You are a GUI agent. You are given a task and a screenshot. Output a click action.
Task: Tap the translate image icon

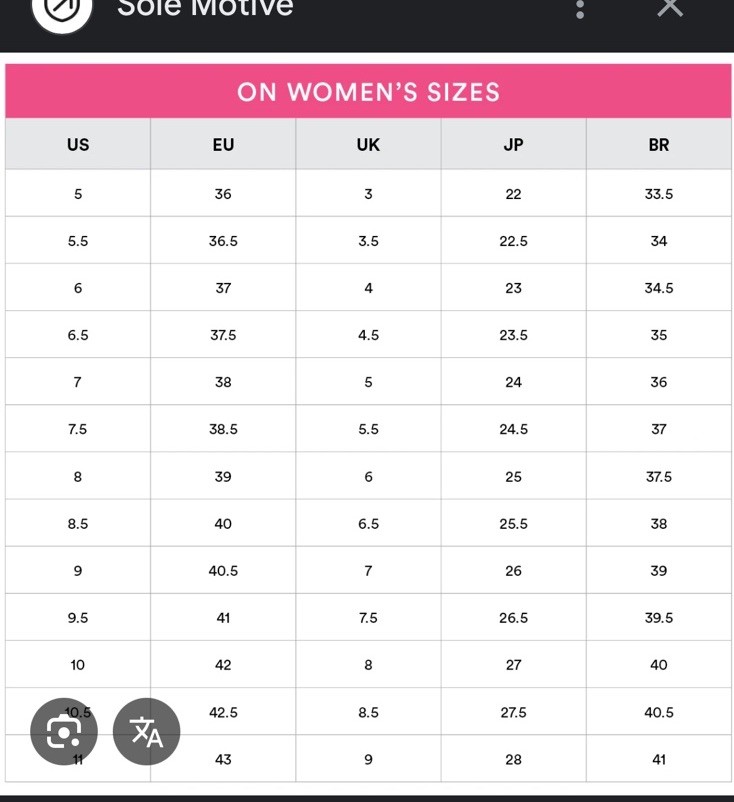[x=146, y=731]
